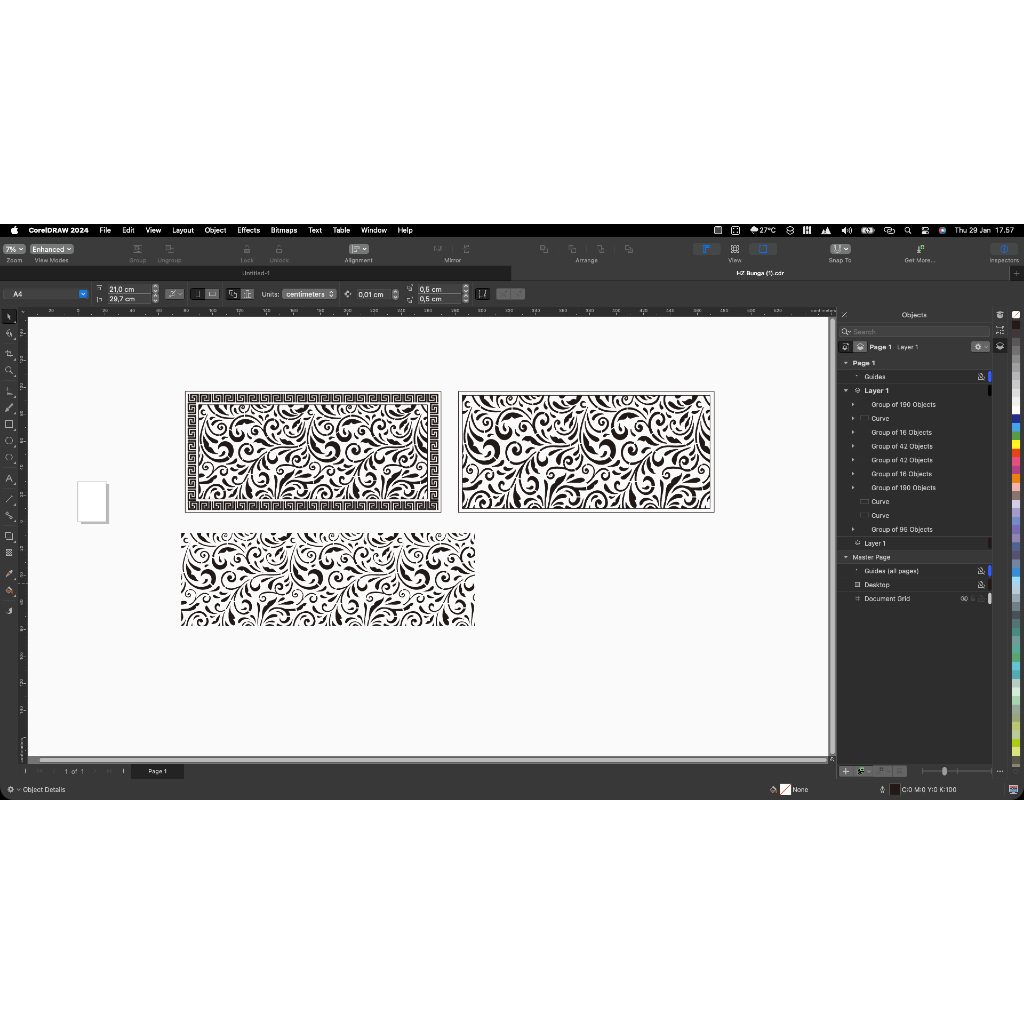Select the Pick tool in the toolbox
Image resolution: width=1024 pixels, height=1024 pixels.
(x=11, y=318)
